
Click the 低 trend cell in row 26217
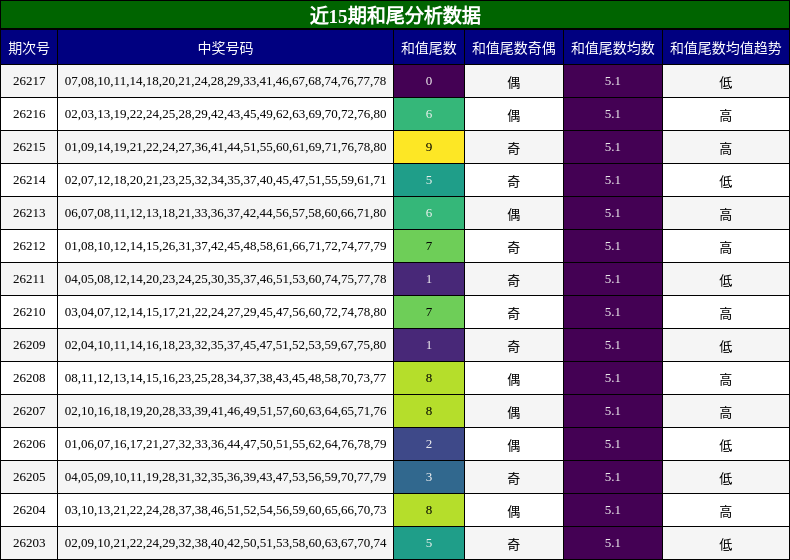[x=726, y=81]
